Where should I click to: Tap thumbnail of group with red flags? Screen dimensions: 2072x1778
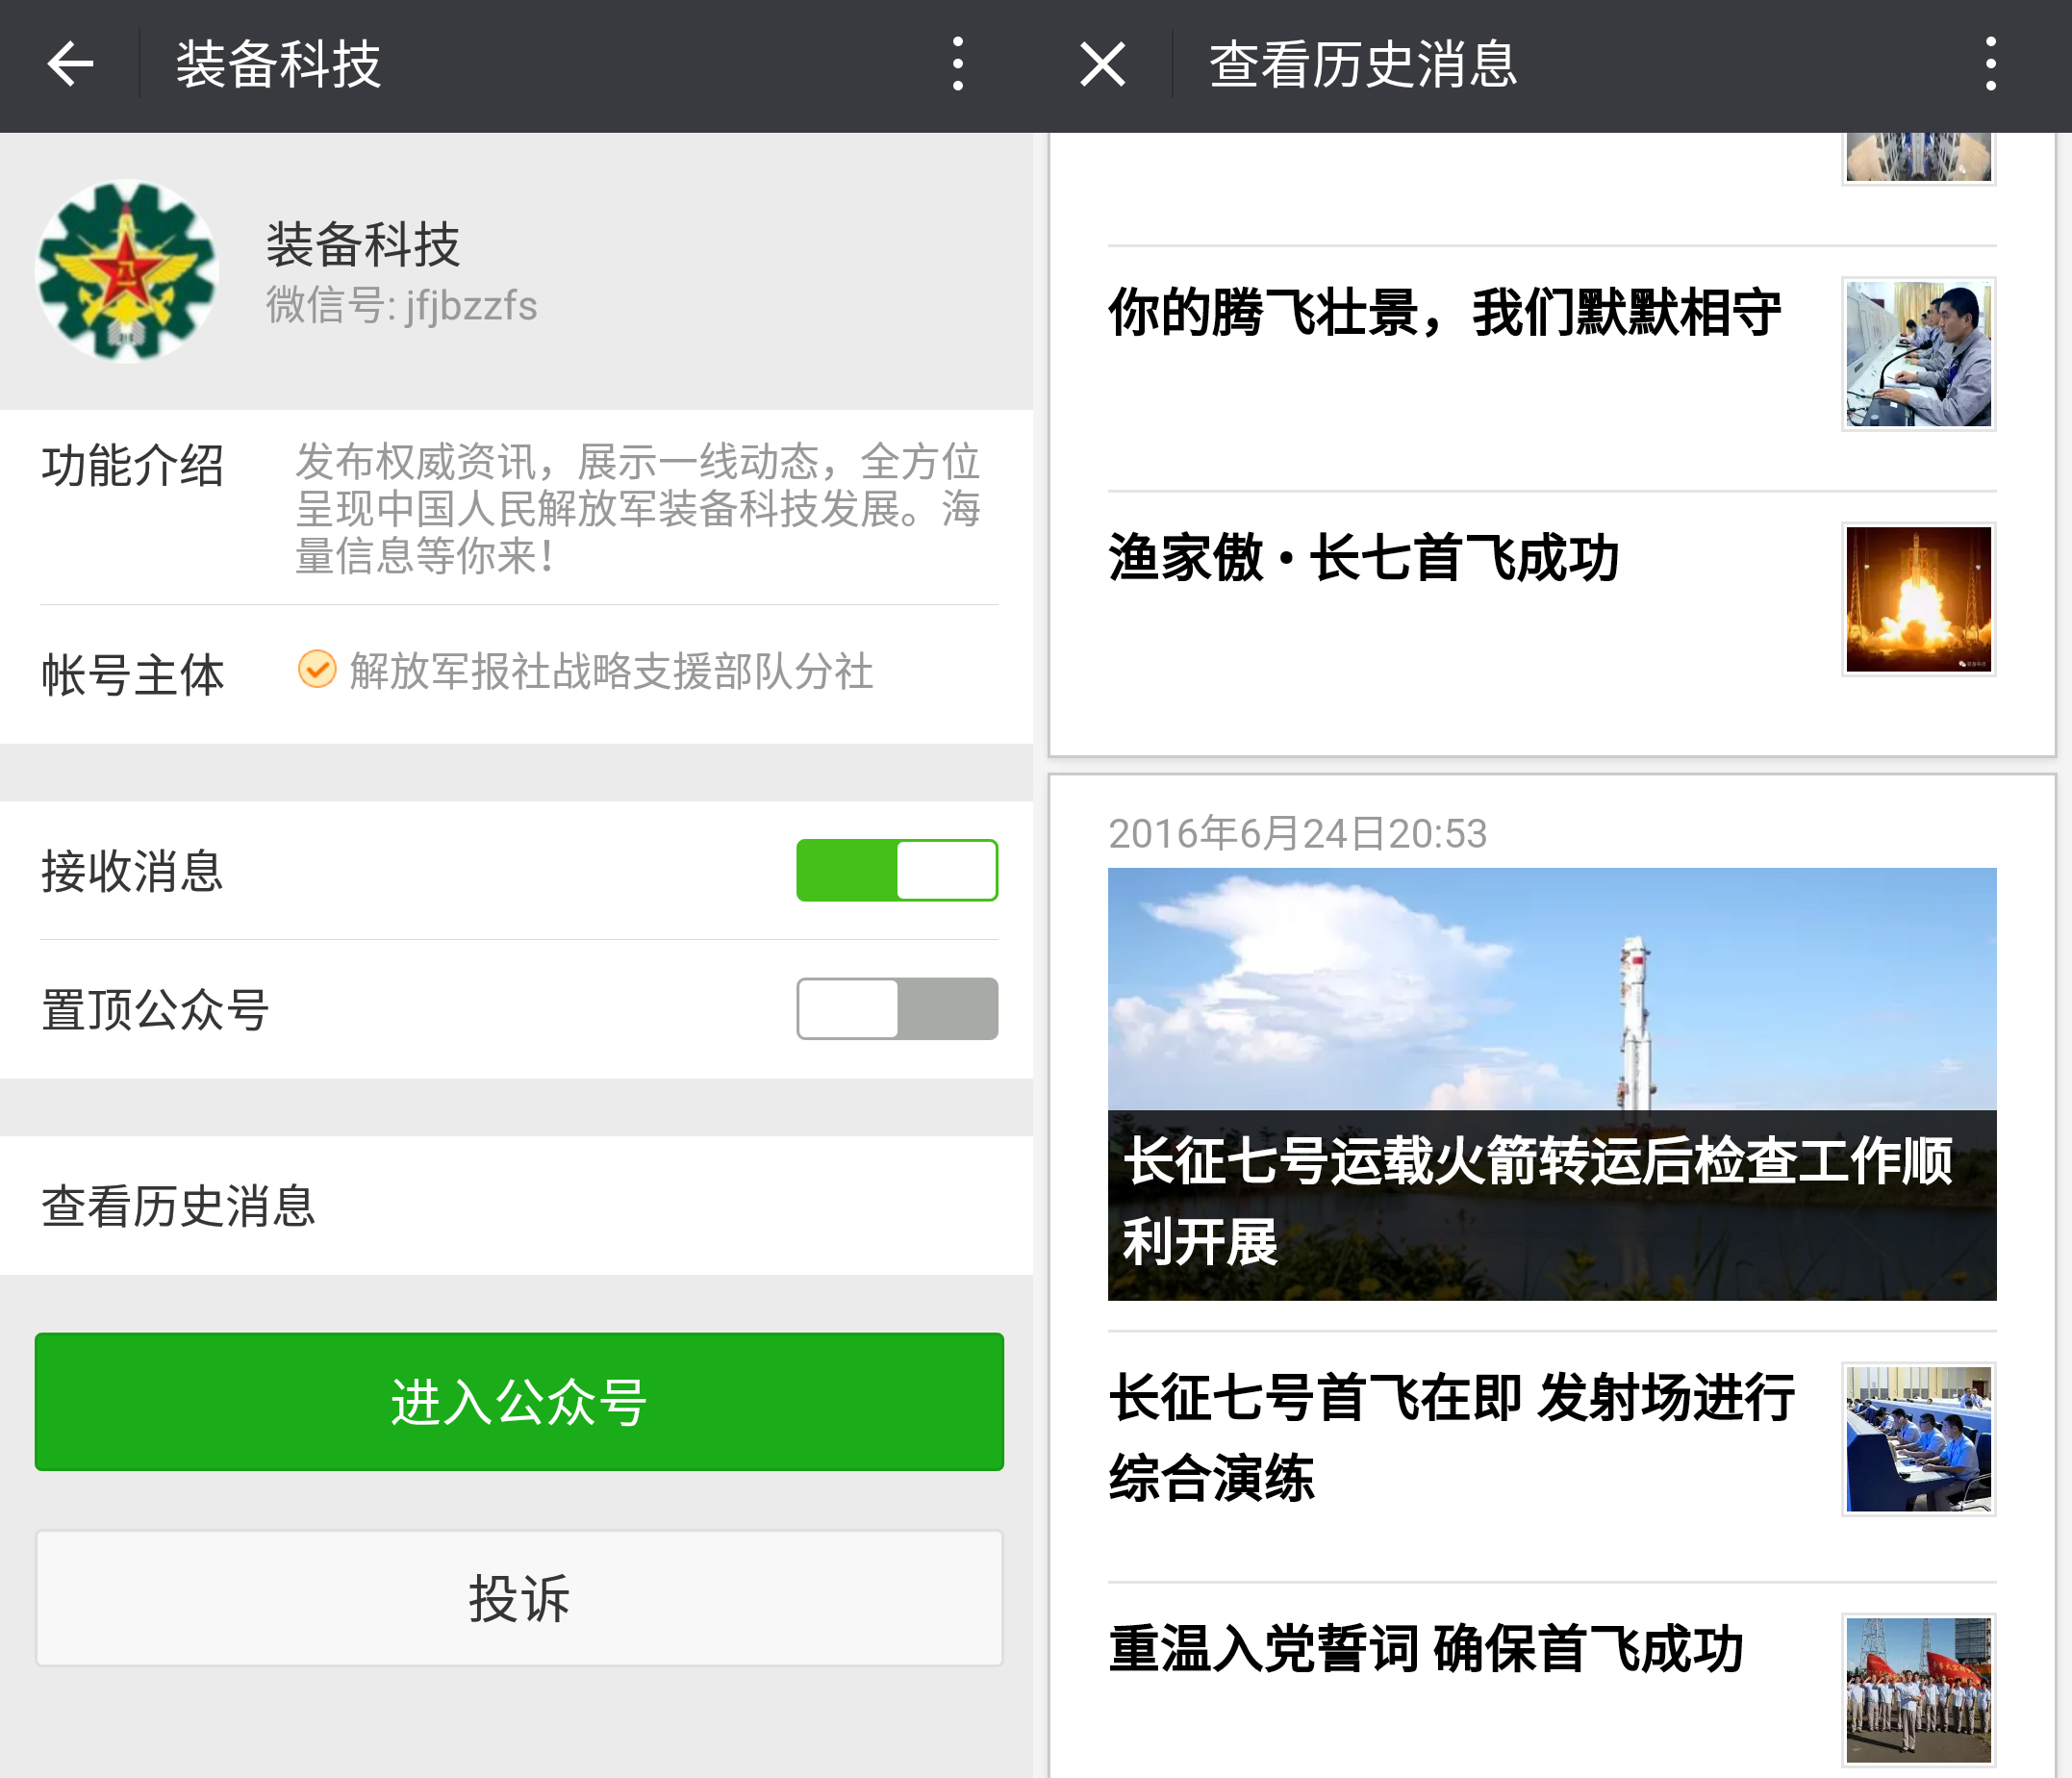click(1918, 1690)
